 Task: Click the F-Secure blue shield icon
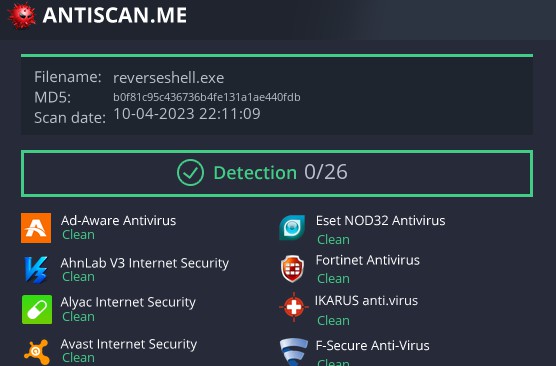(x=293, y=352)
